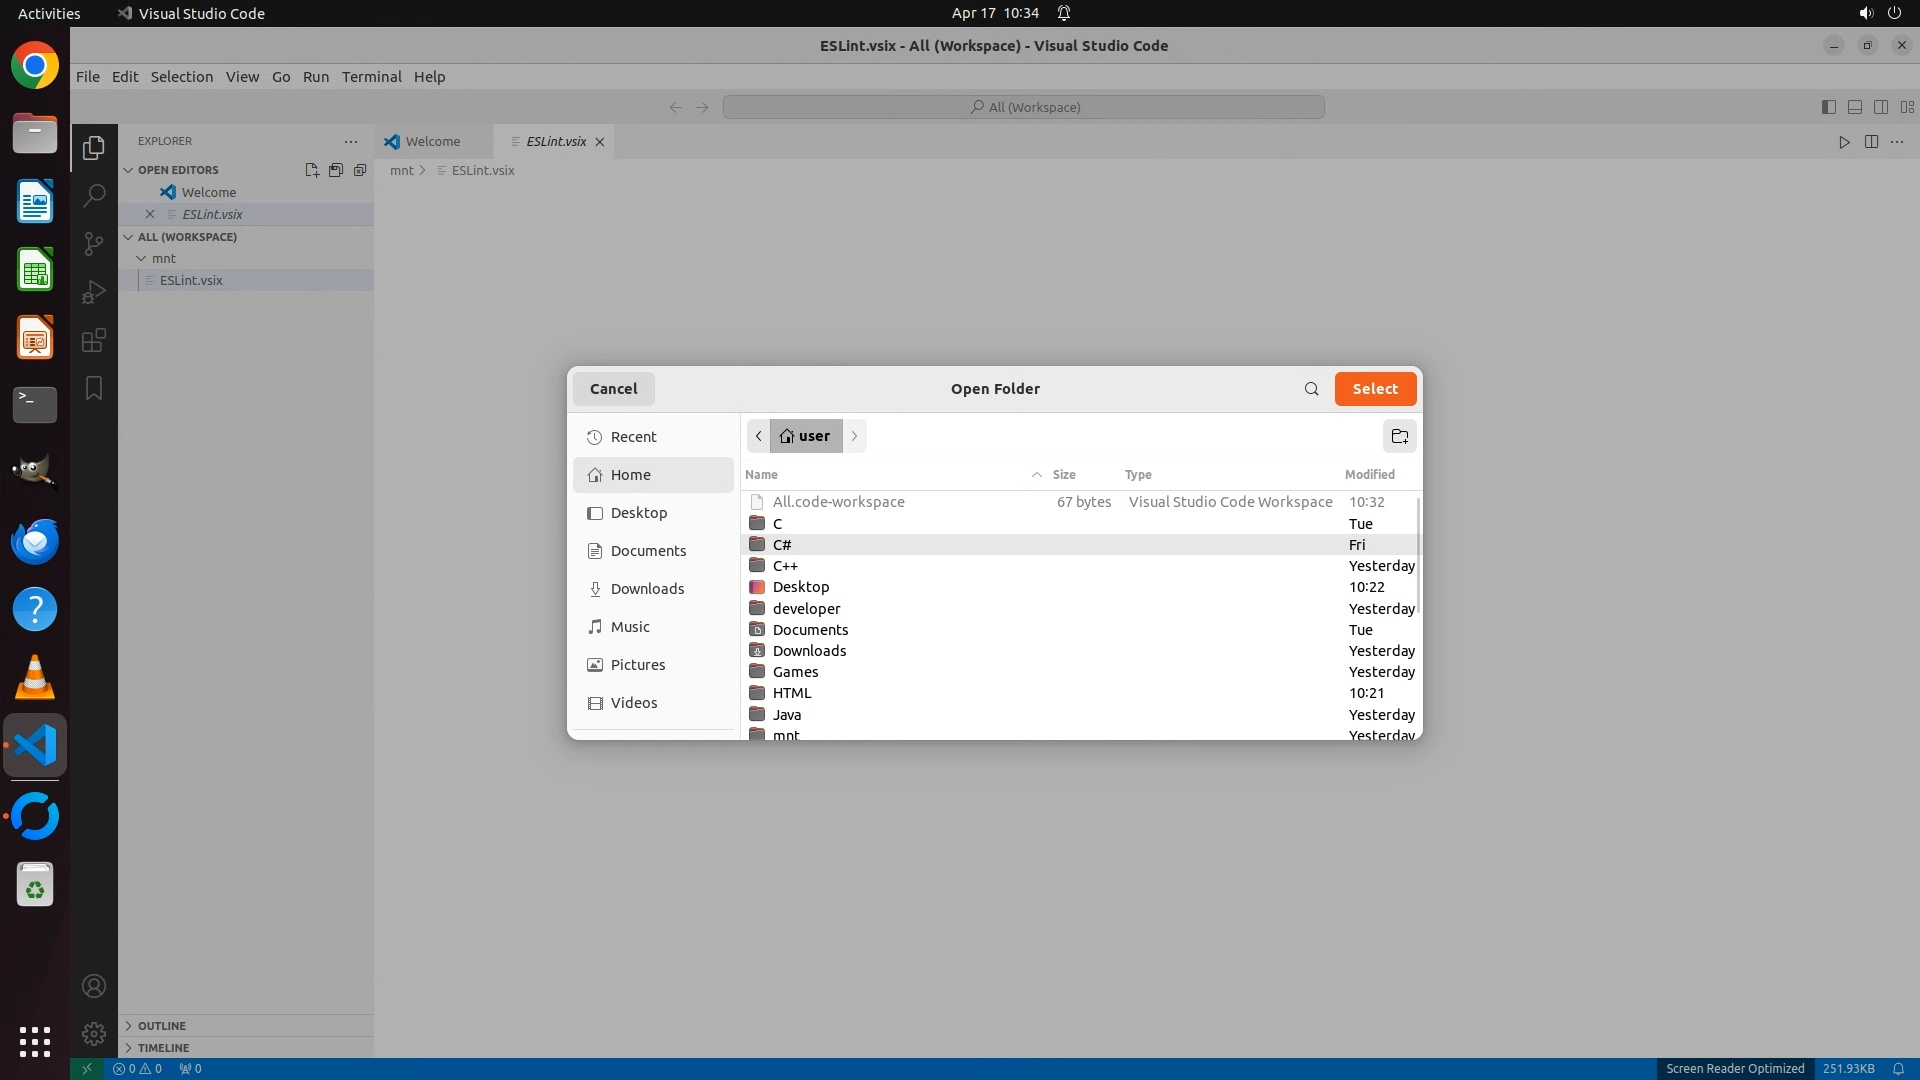Viewport: 1920px width, 1080px height.
Task: Expand the Outline section
Action: pyautogui.click(x=161, y=1026)
